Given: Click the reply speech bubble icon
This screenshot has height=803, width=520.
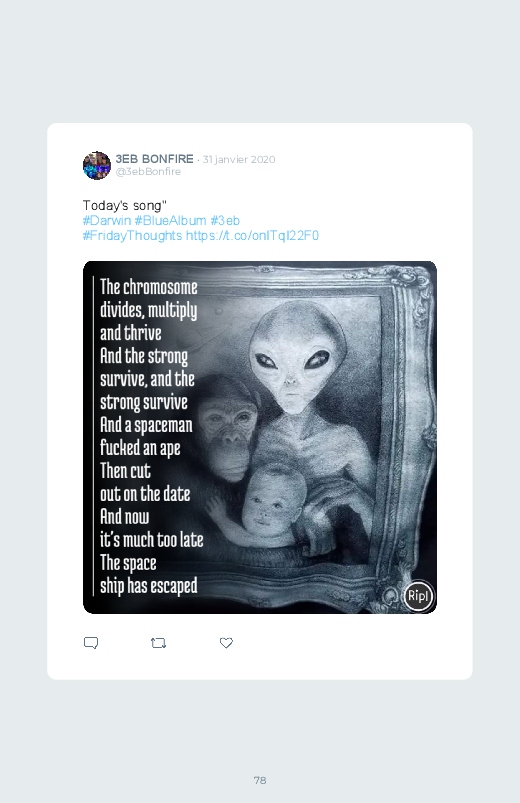Looking at the screenshot, I should click(91, 643).
